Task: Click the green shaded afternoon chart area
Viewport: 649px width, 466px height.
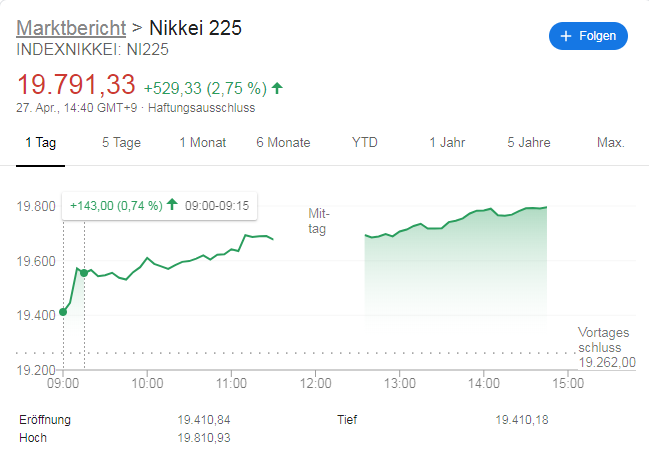Action: click(x=455, y=270)
